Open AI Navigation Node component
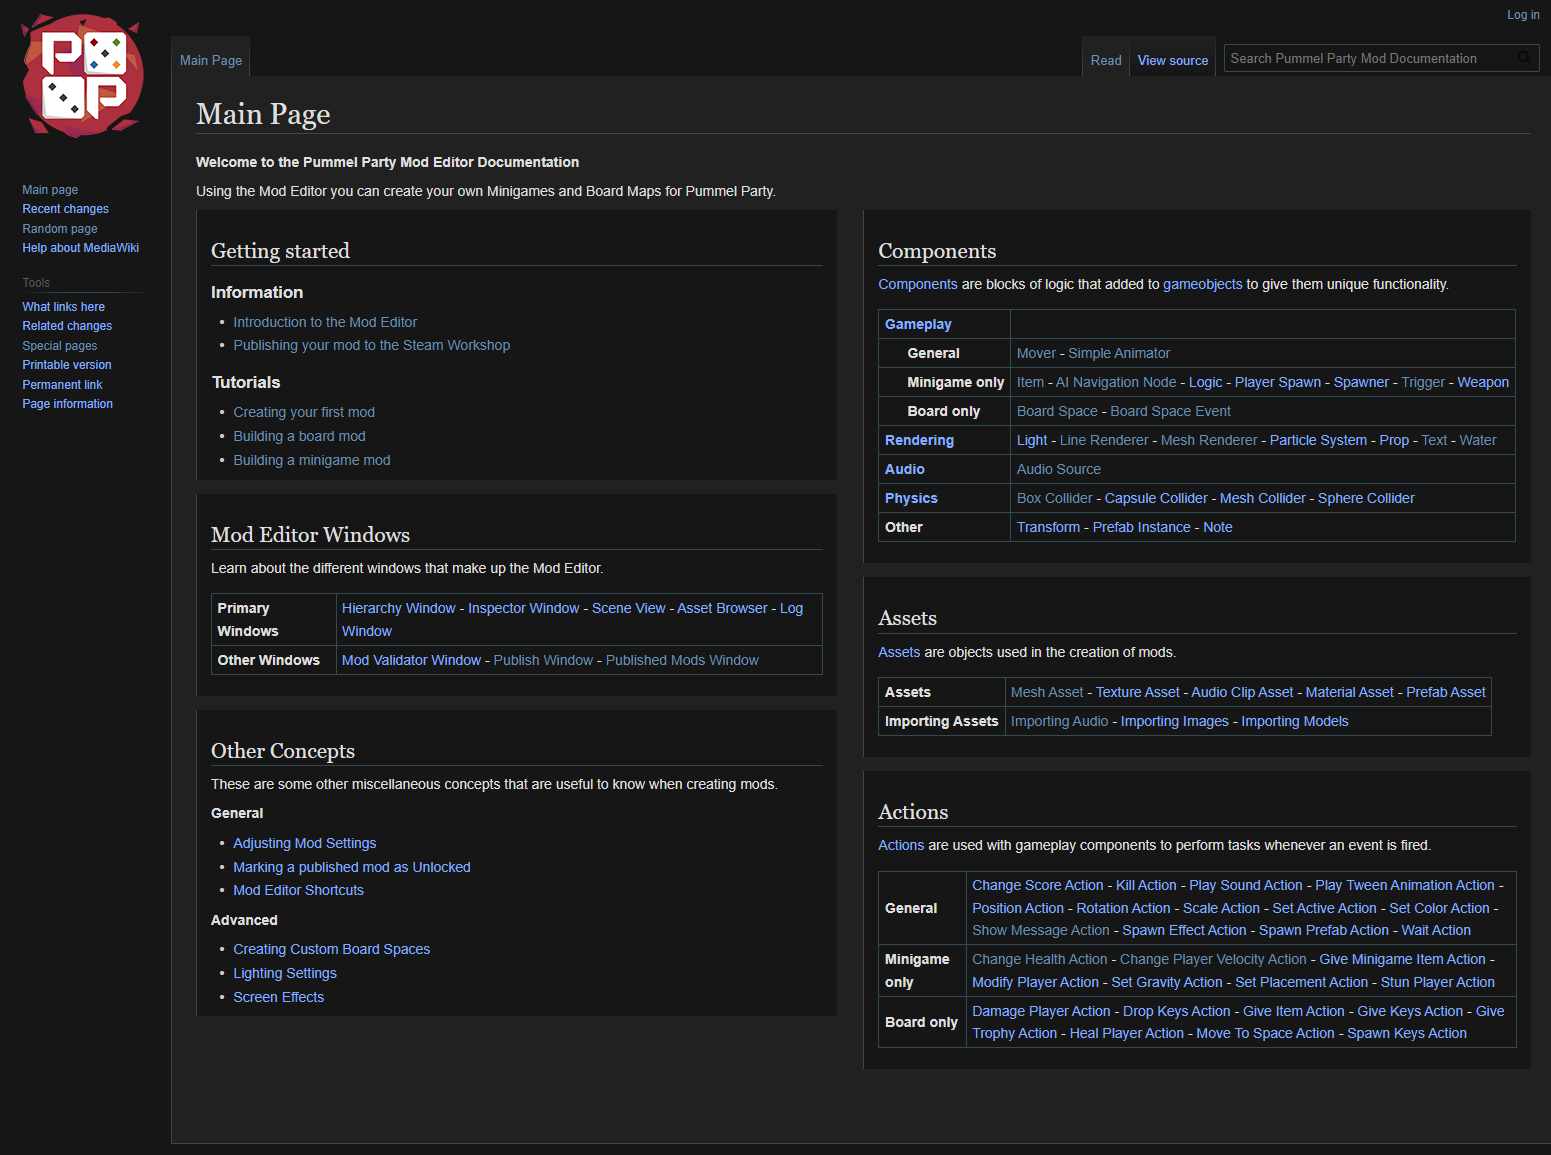Screen dimensions: 1551x1155 click(1116, 382)
